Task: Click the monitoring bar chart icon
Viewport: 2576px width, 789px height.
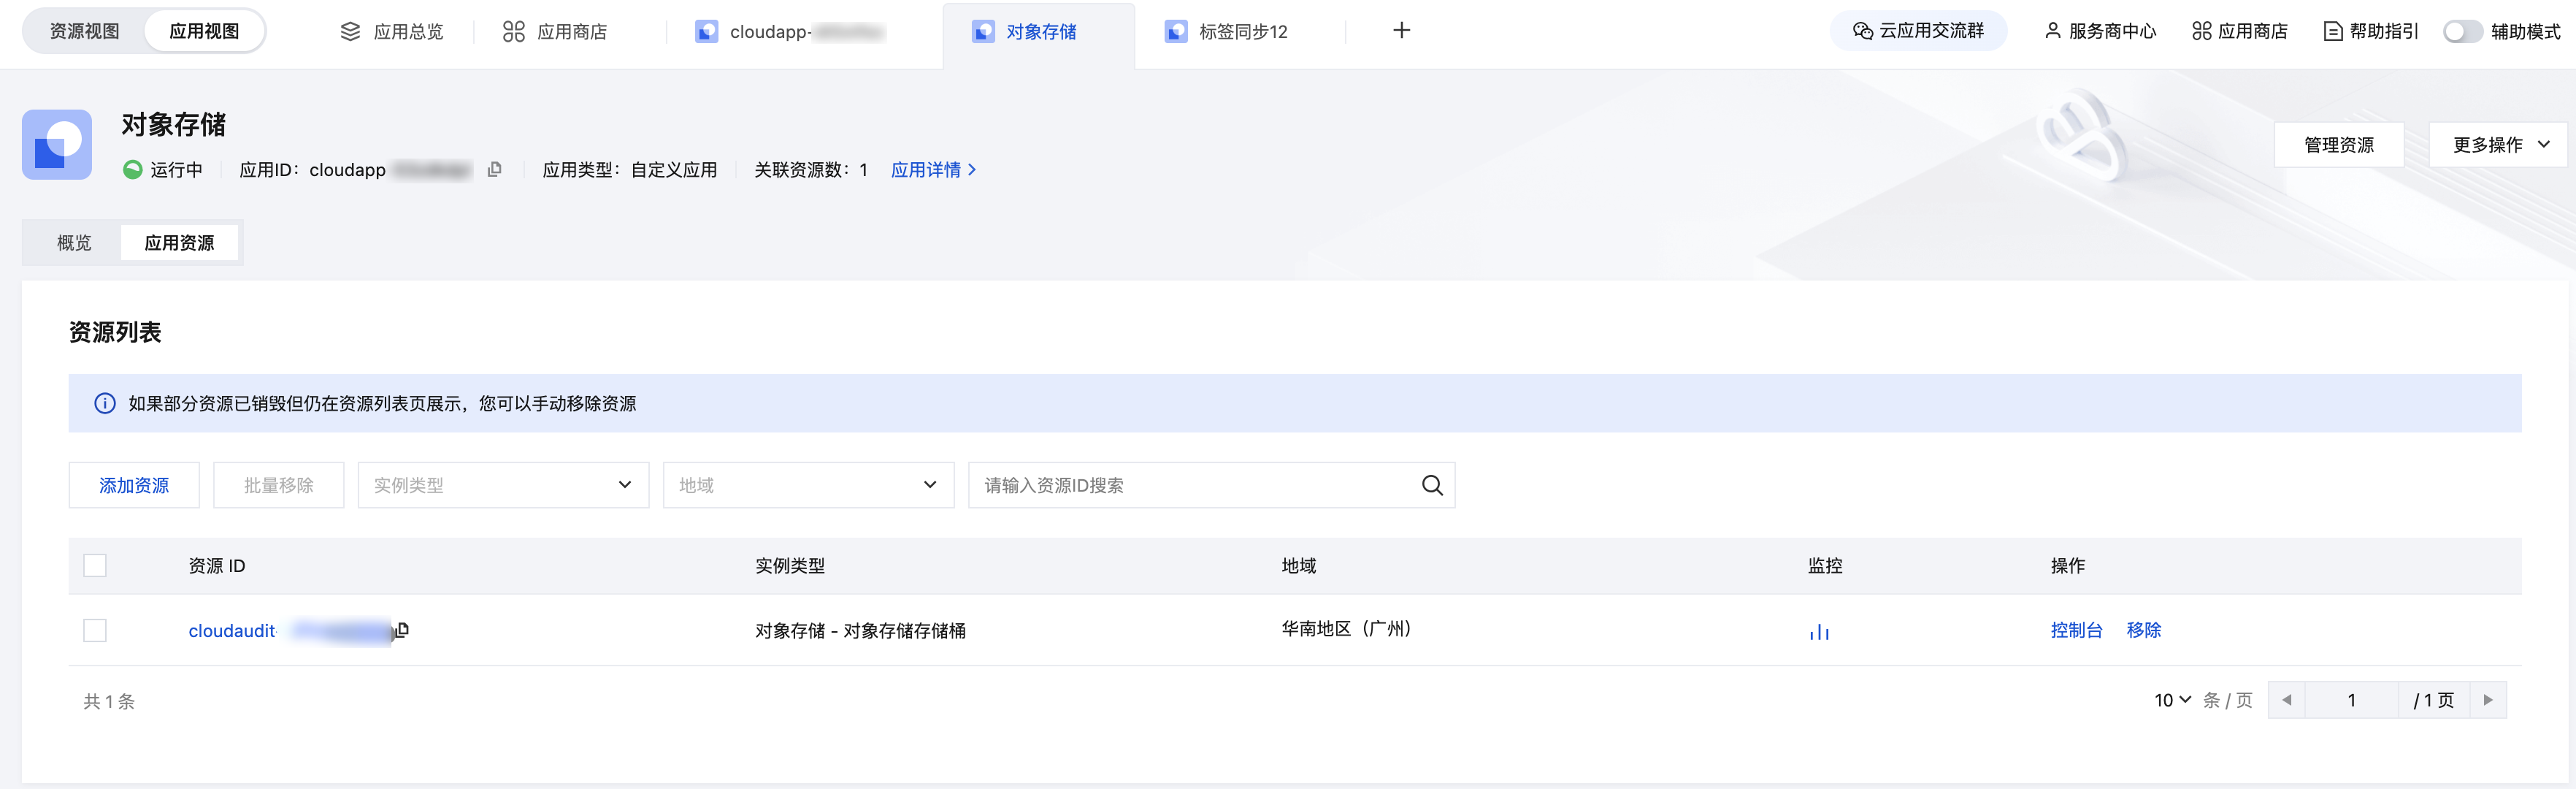Action: coord(1819,631)
